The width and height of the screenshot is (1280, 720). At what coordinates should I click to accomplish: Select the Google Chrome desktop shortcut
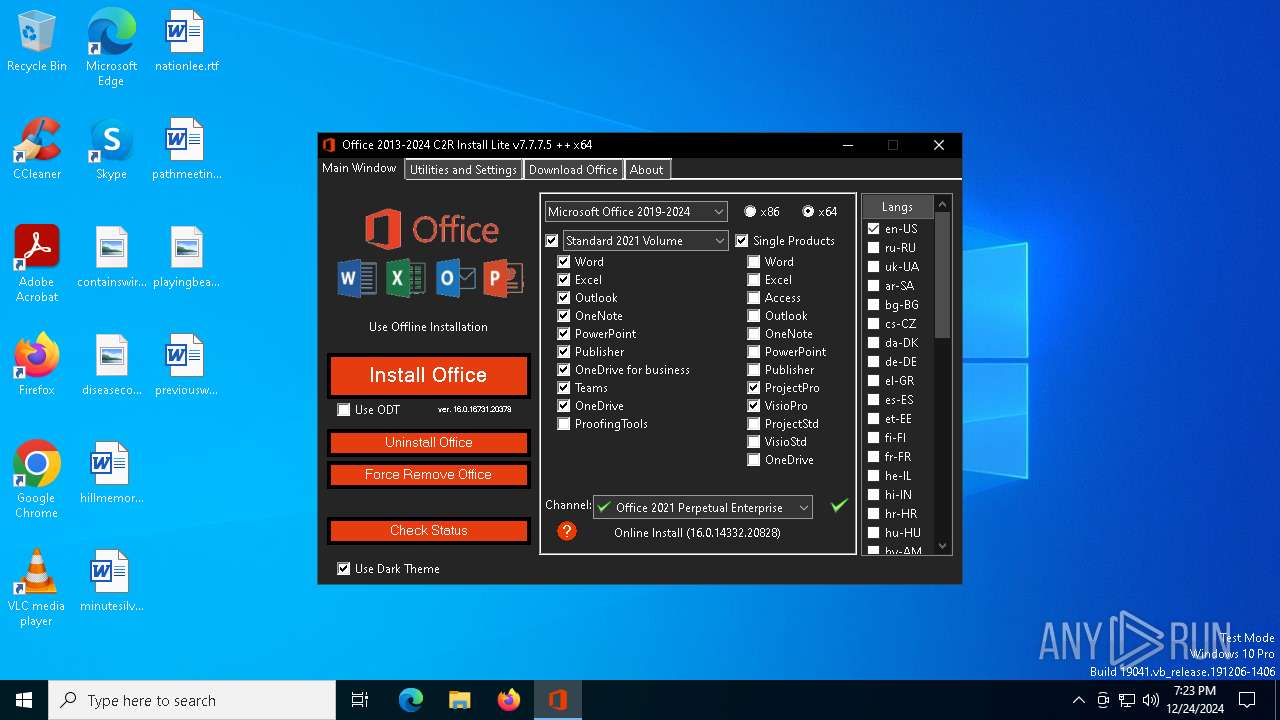pyautogui.click(x=37, y=480)
